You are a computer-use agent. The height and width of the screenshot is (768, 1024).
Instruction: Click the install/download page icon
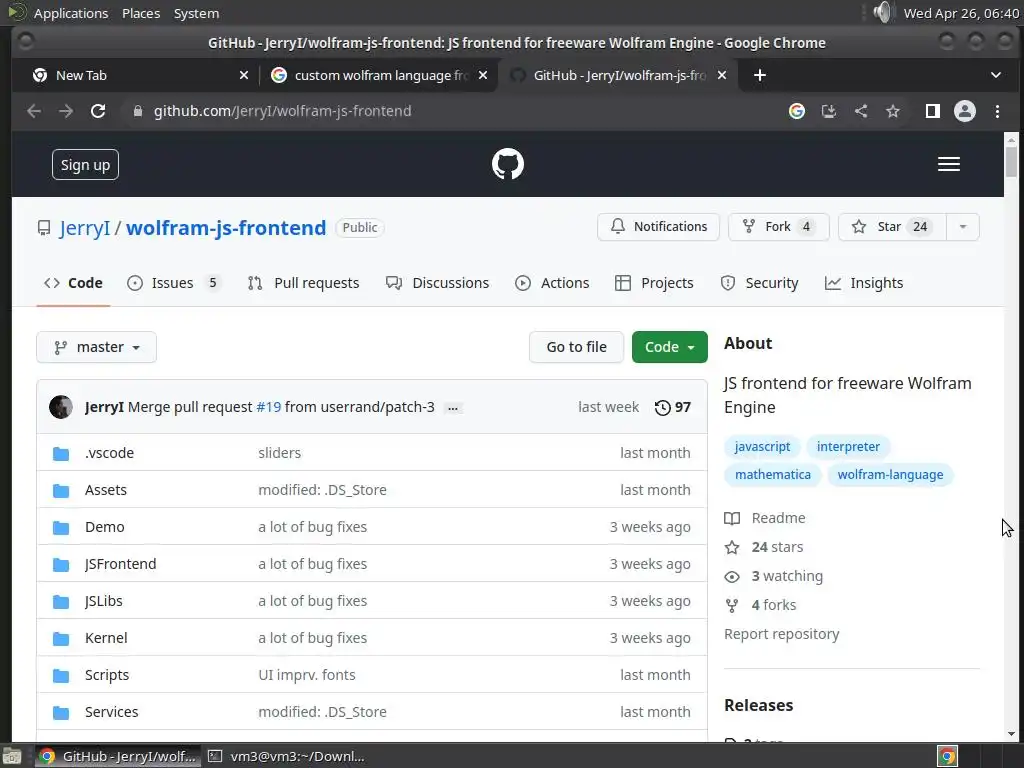tap(829, 111)
